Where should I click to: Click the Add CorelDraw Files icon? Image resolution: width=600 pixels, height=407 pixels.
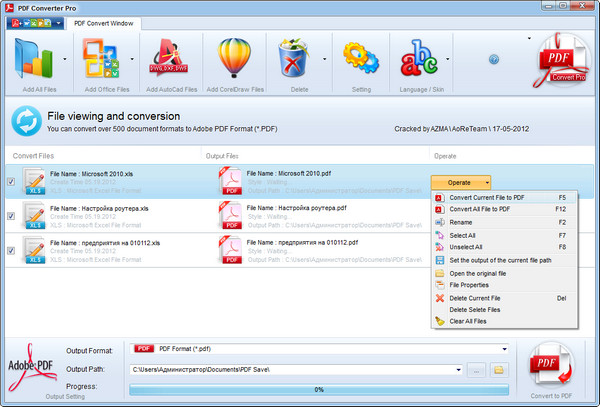(233, 59)
